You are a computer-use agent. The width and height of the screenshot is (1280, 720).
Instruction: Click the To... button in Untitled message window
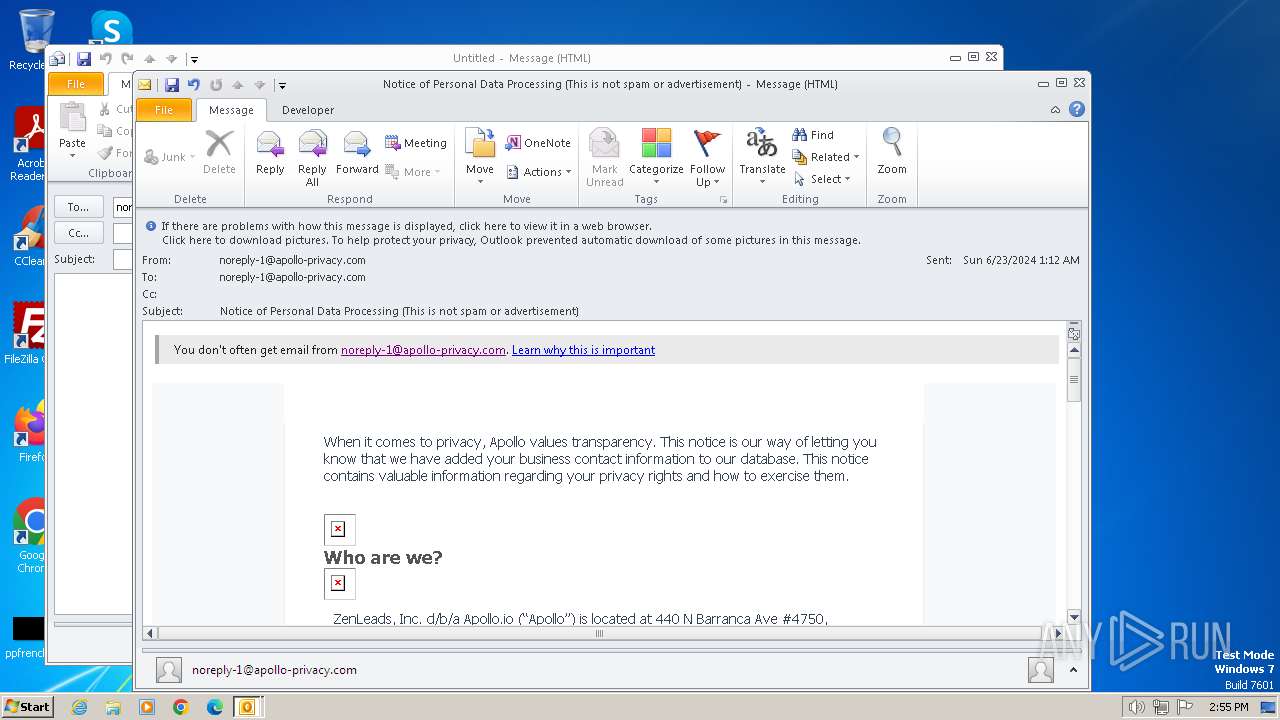pos(78,207)
